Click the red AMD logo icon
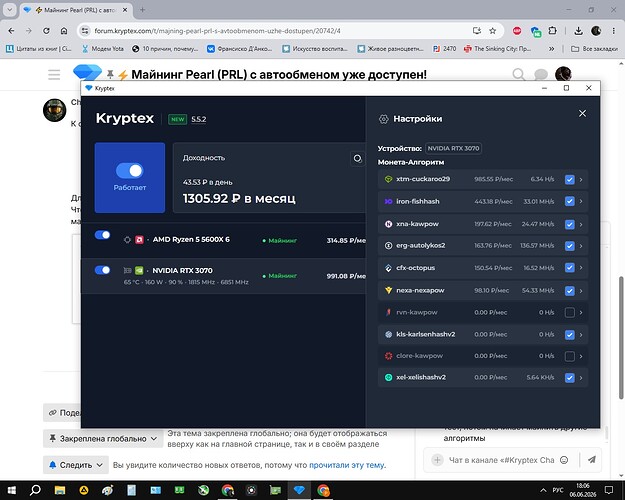The width and height of the screenshot is (625, 500). click(x=139, y=240)
